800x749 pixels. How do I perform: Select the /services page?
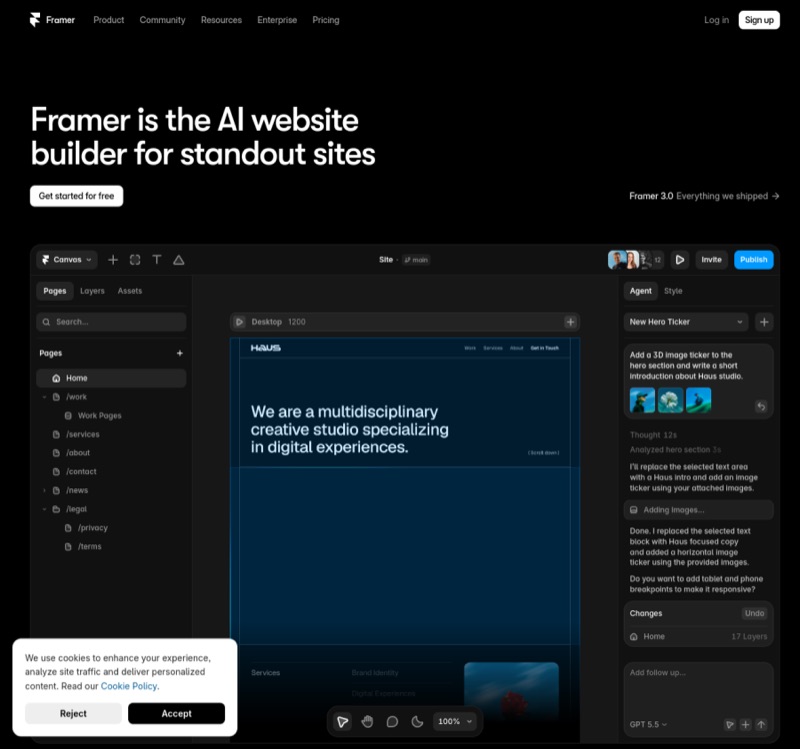coord(82,434)
